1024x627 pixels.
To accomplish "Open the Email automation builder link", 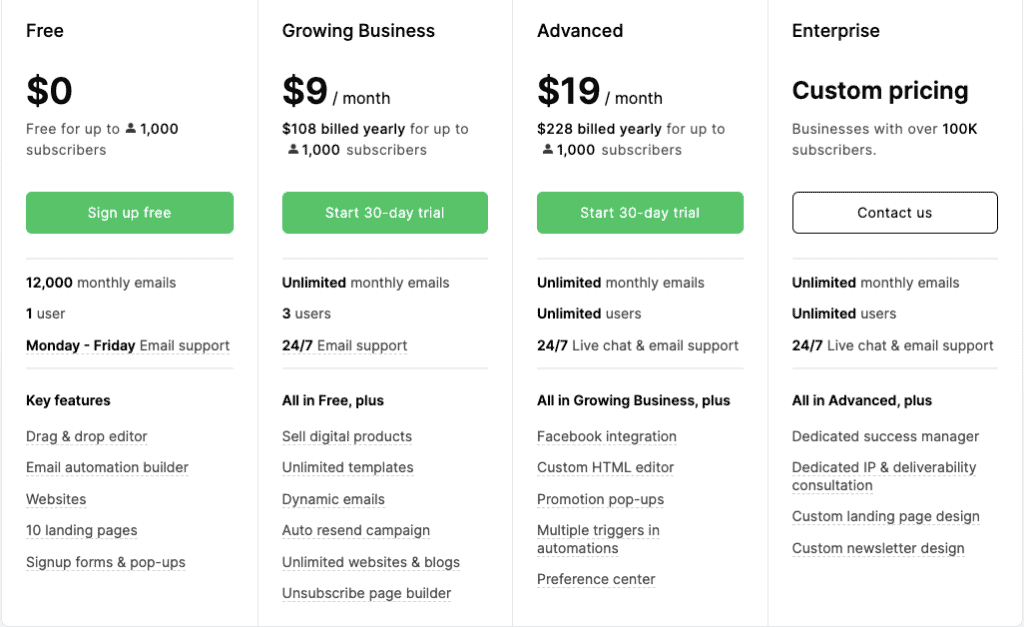I will (x=107, y=467).
